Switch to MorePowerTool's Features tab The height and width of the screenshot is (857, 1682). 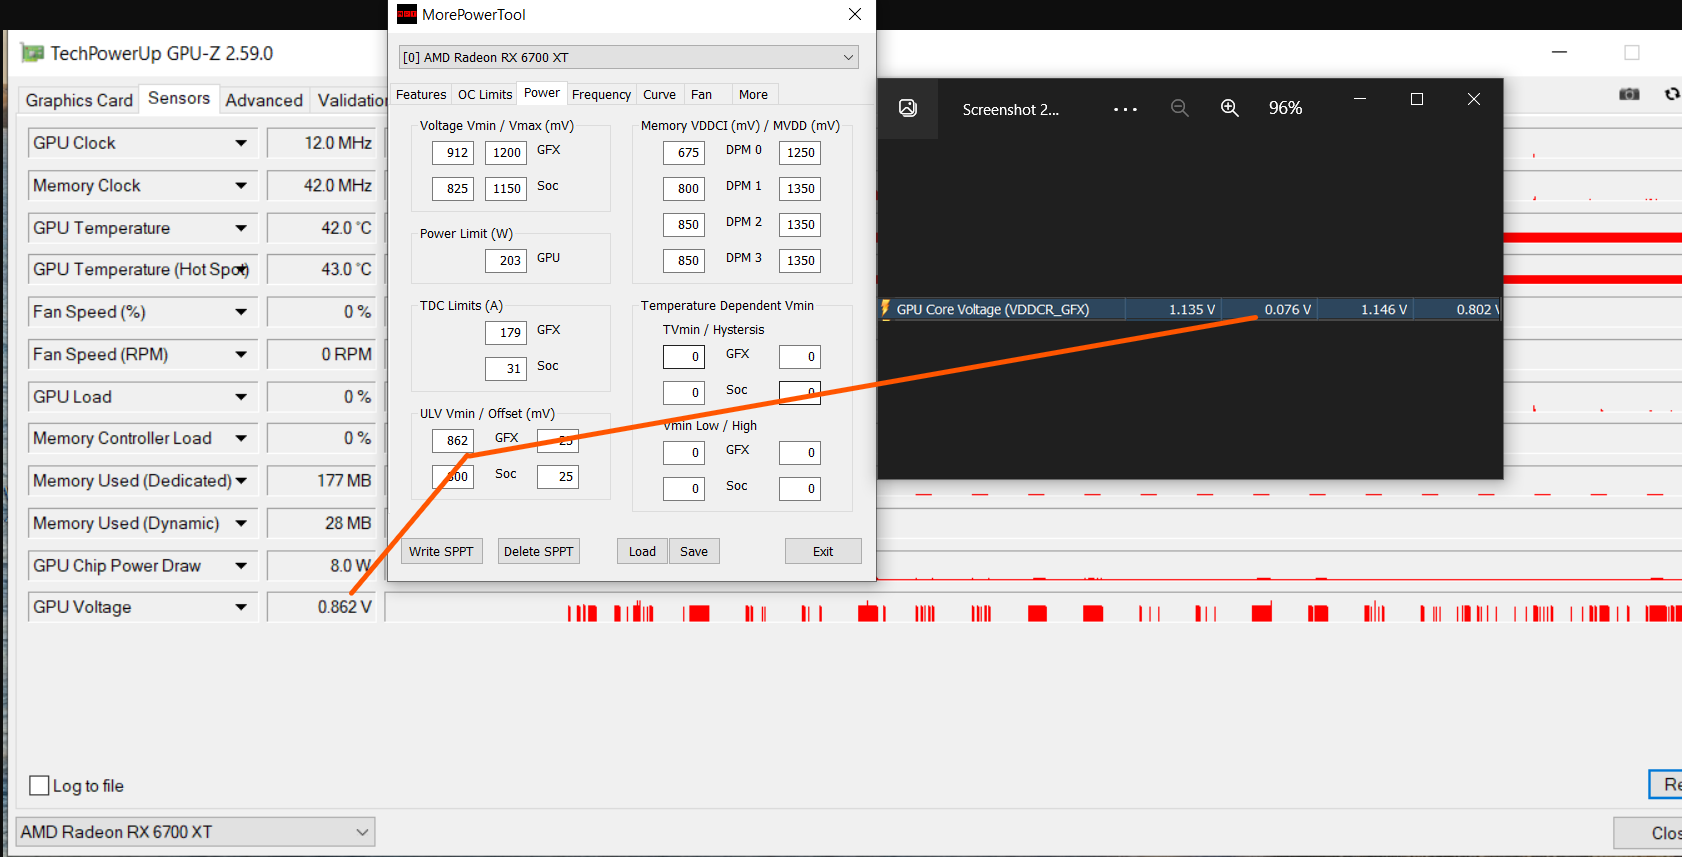pyautogui.click(x=421, y=95)
